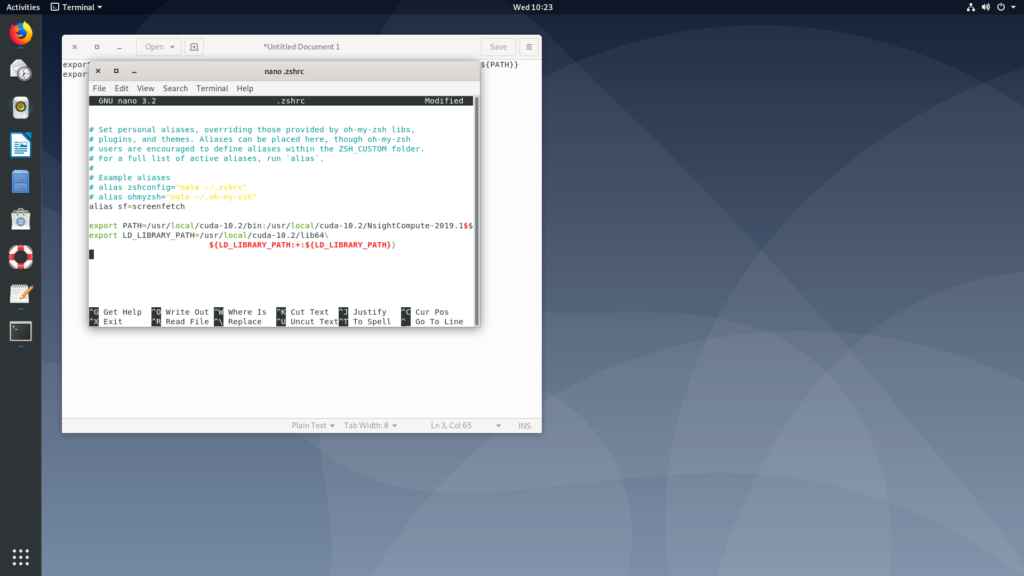1024x576 pixels.
Task: Switch to Text Editor via dock icon
Action: tap(21, 294)
